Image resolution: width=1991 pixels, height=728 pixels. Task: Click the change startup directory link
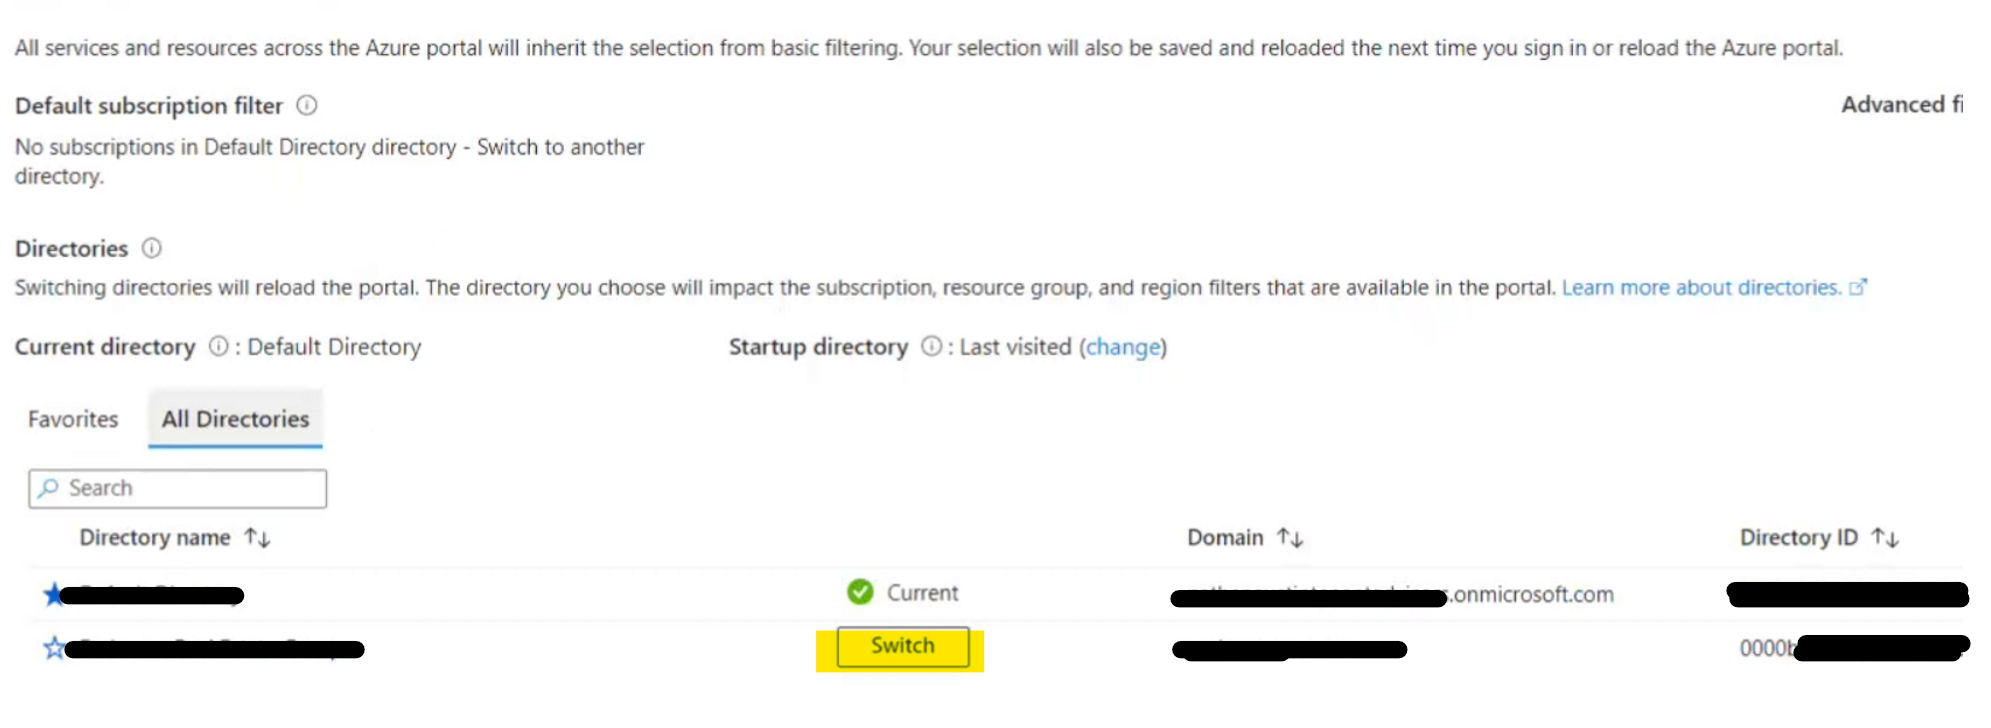point(1124,347)
